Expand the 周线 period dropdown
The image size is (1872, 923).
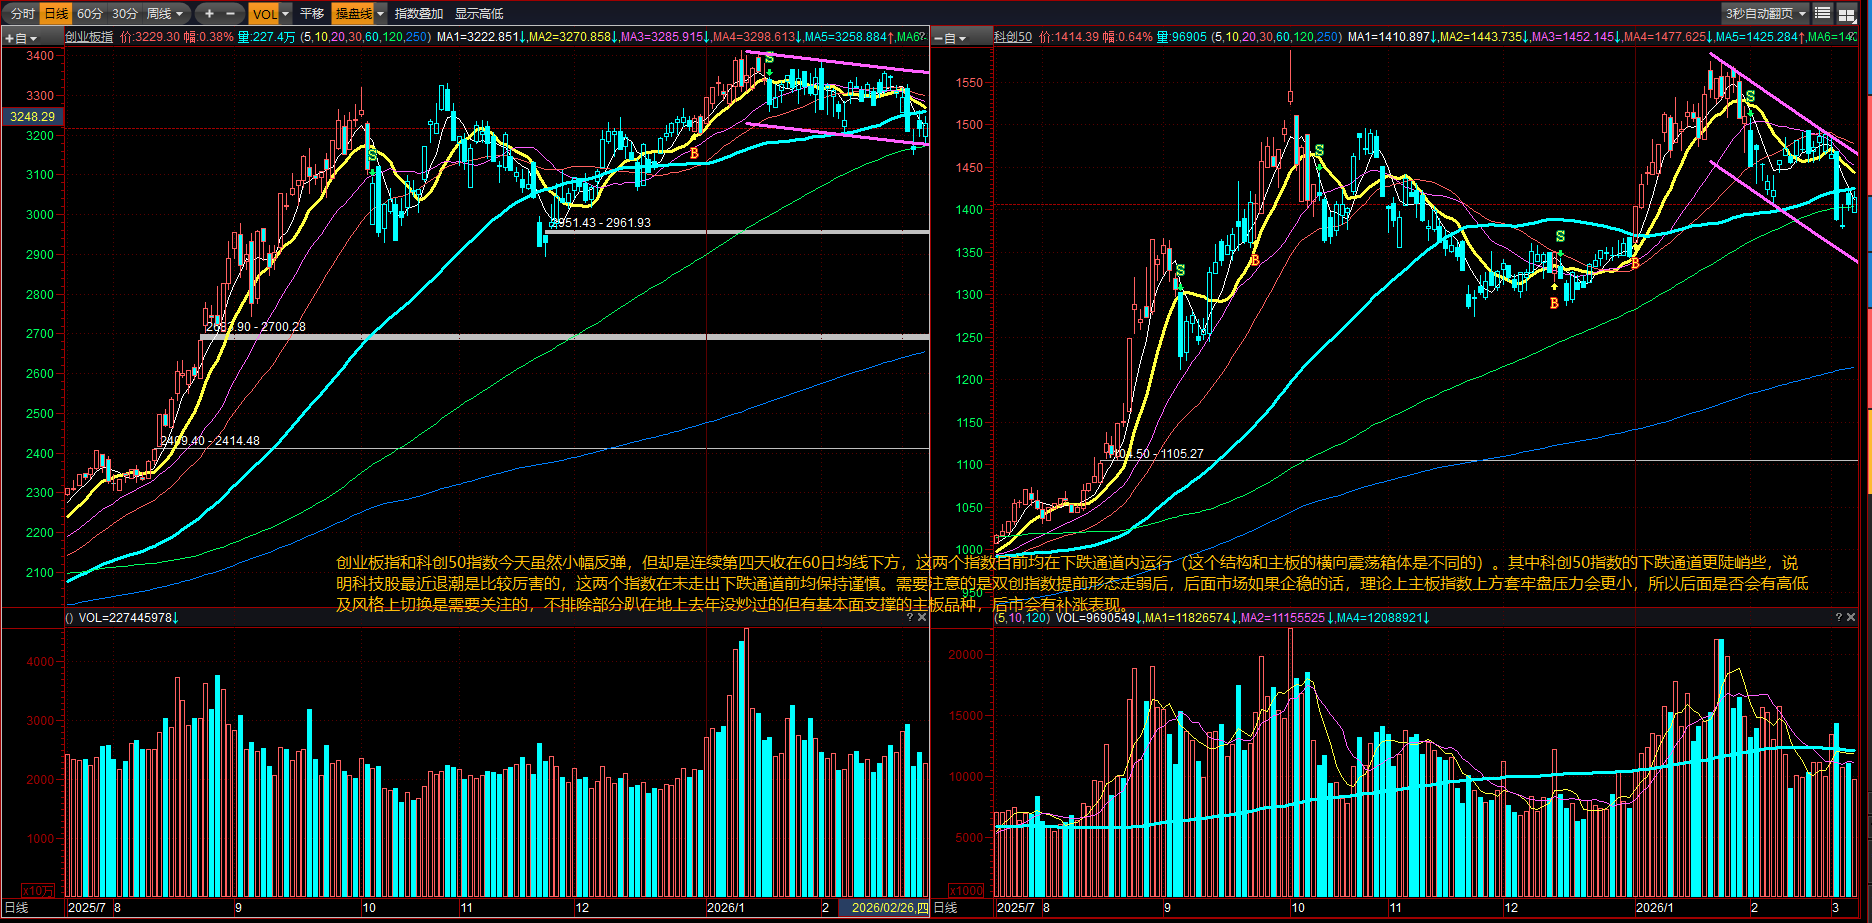165,13
